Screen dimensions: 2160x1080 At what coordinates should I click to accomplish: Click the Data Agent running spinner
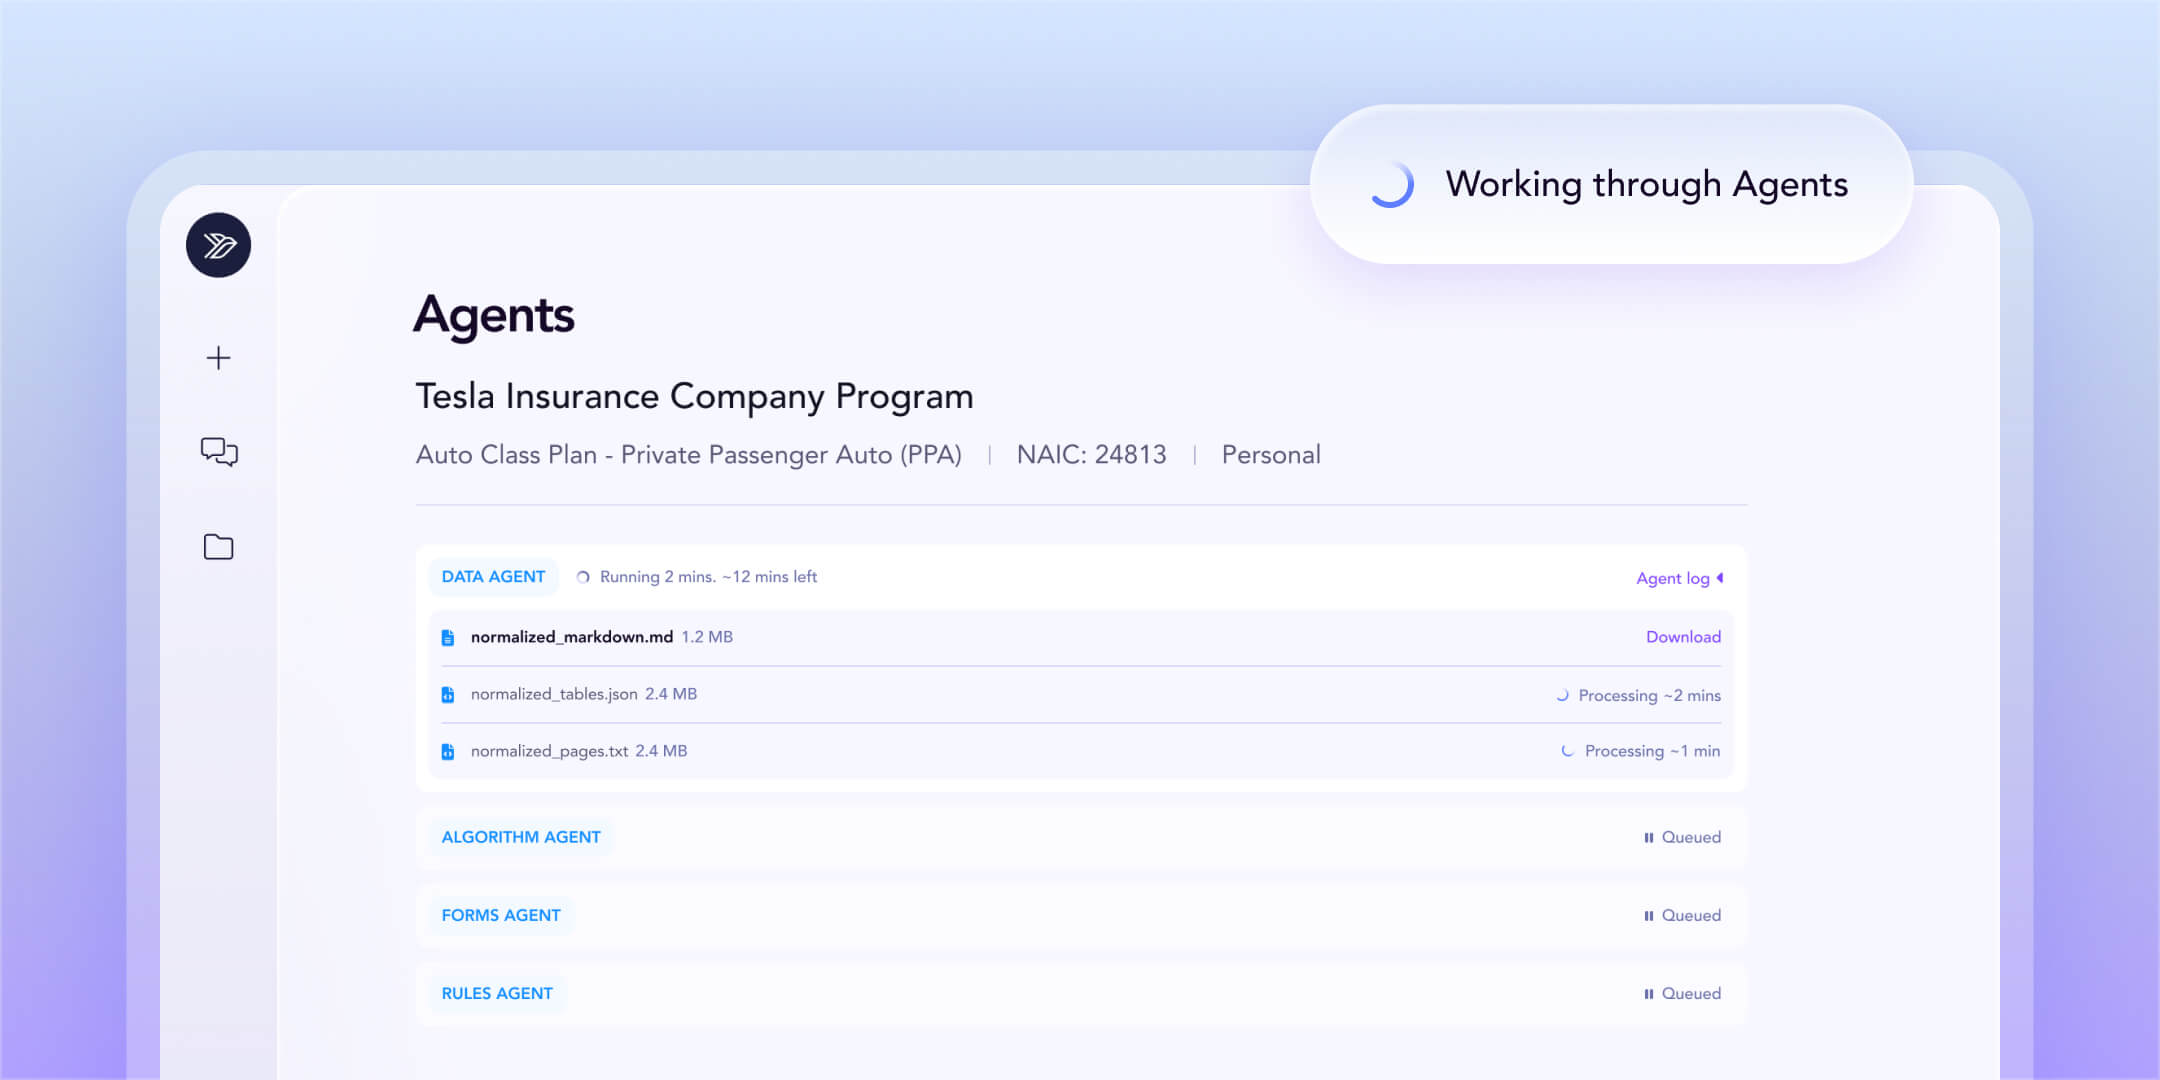point(583,577)
